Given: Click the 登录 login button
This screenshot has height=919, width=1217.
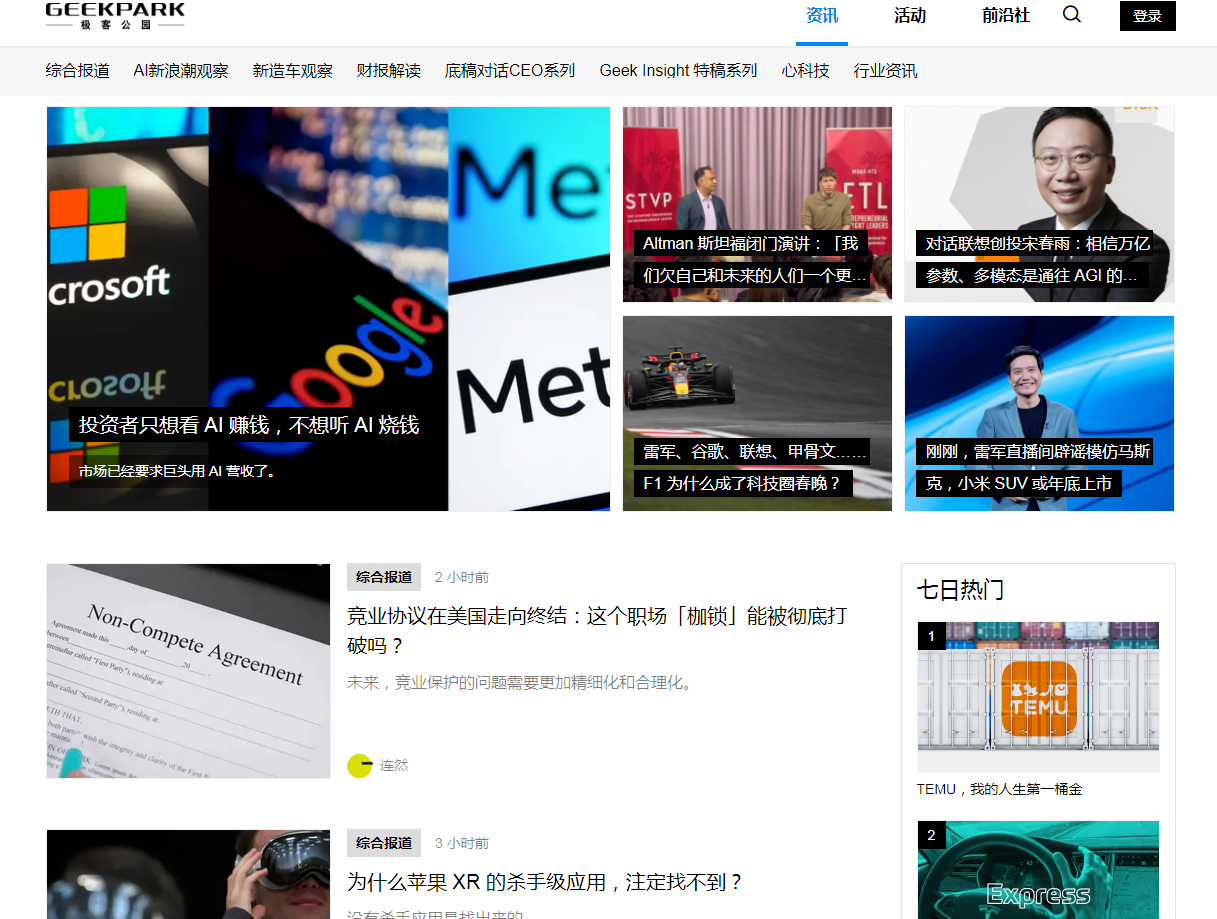Looking at the screenshot, I should click(1147, 16).
